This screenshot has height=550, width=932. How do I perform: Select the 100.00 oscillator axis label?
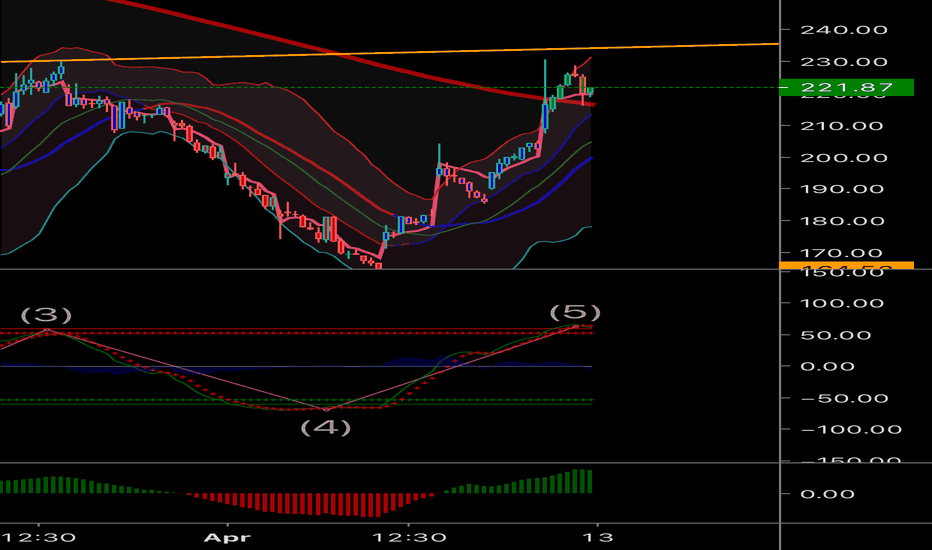point(844,304)
